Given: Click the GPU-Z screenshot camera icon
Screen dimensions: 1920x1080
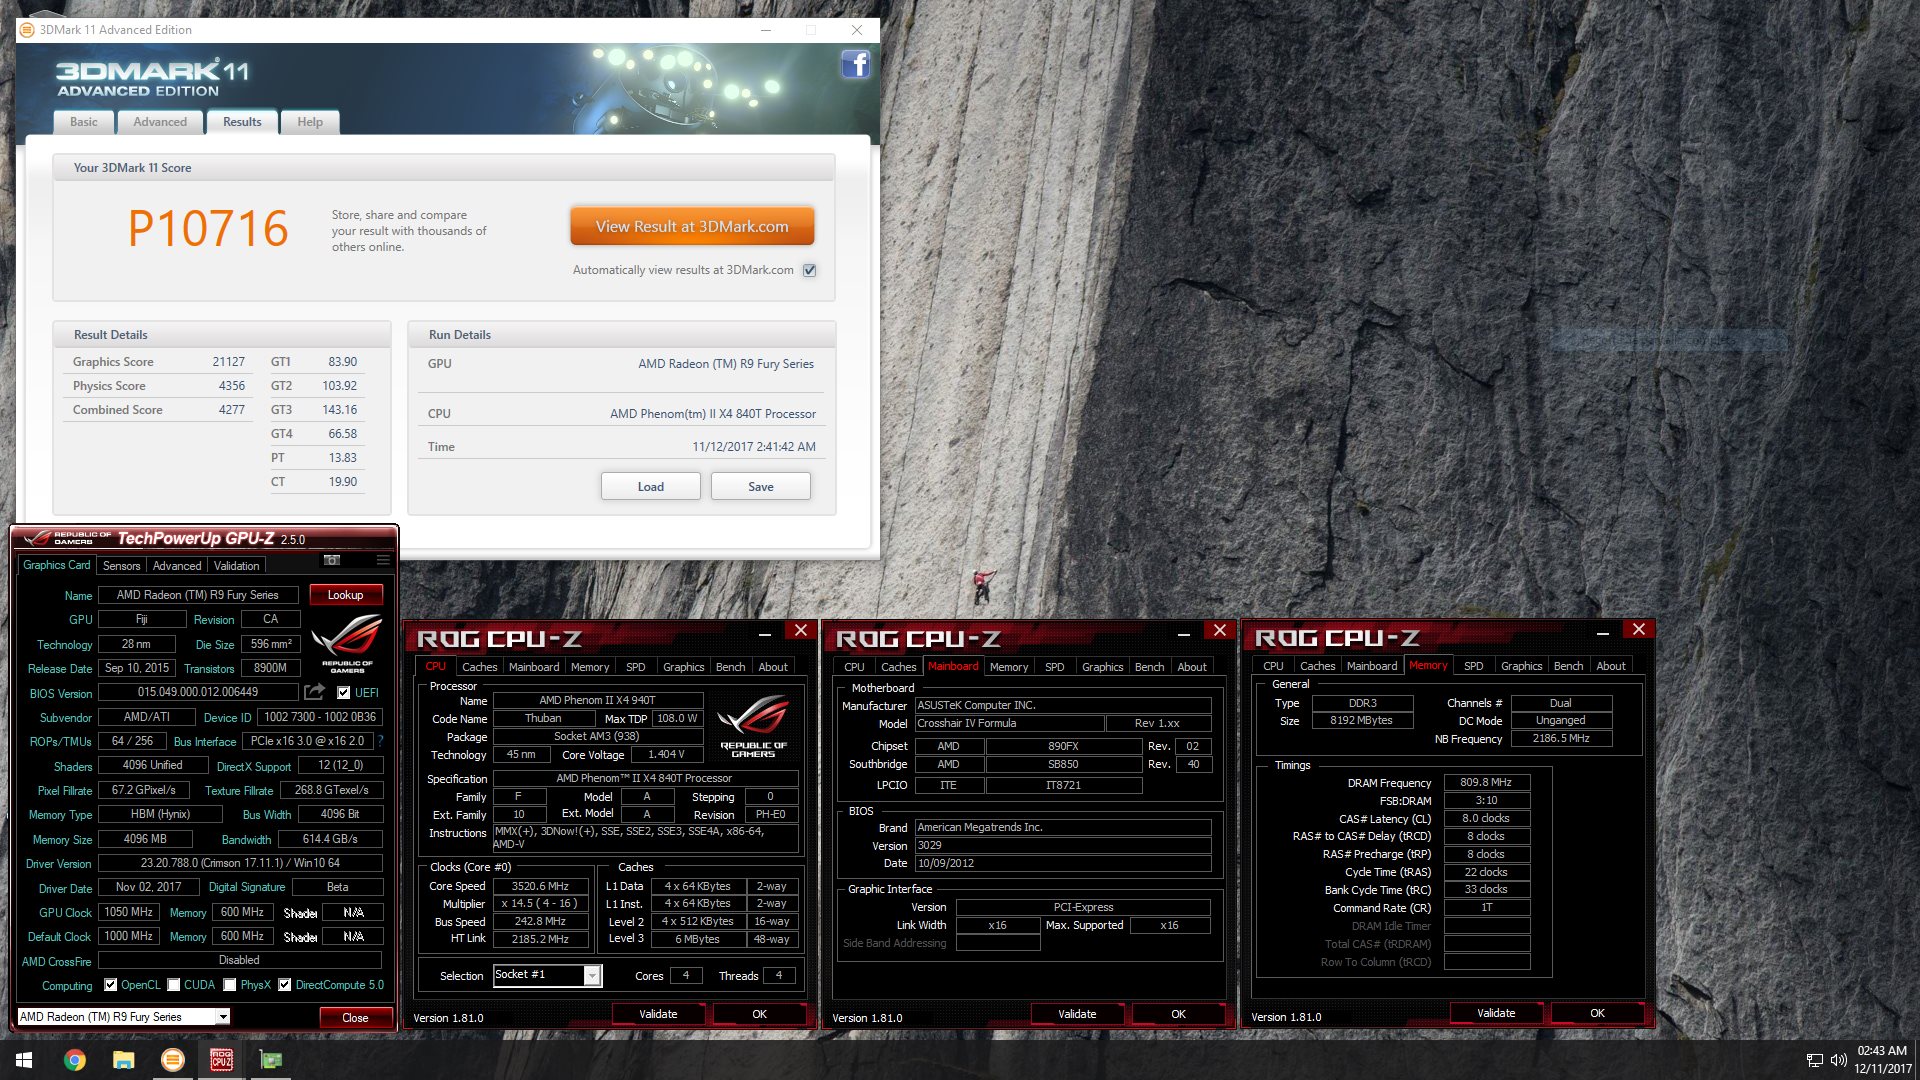Looking at the screenshot, I should [x=332, y=560].
